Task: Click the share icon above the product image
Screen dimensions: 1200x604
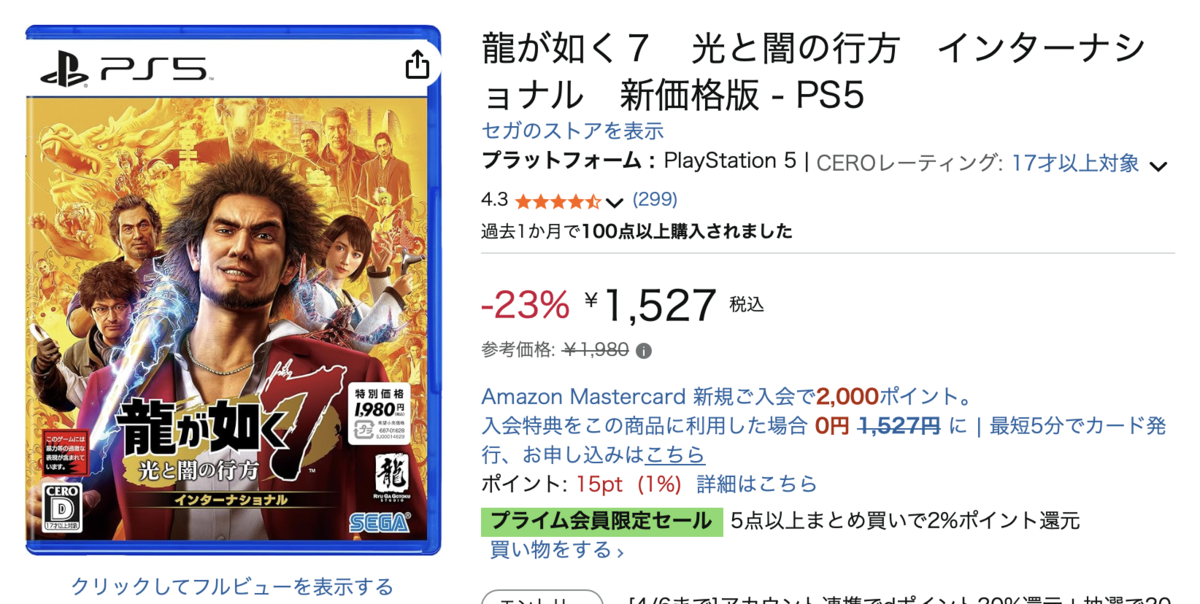Action: (417, 66)
